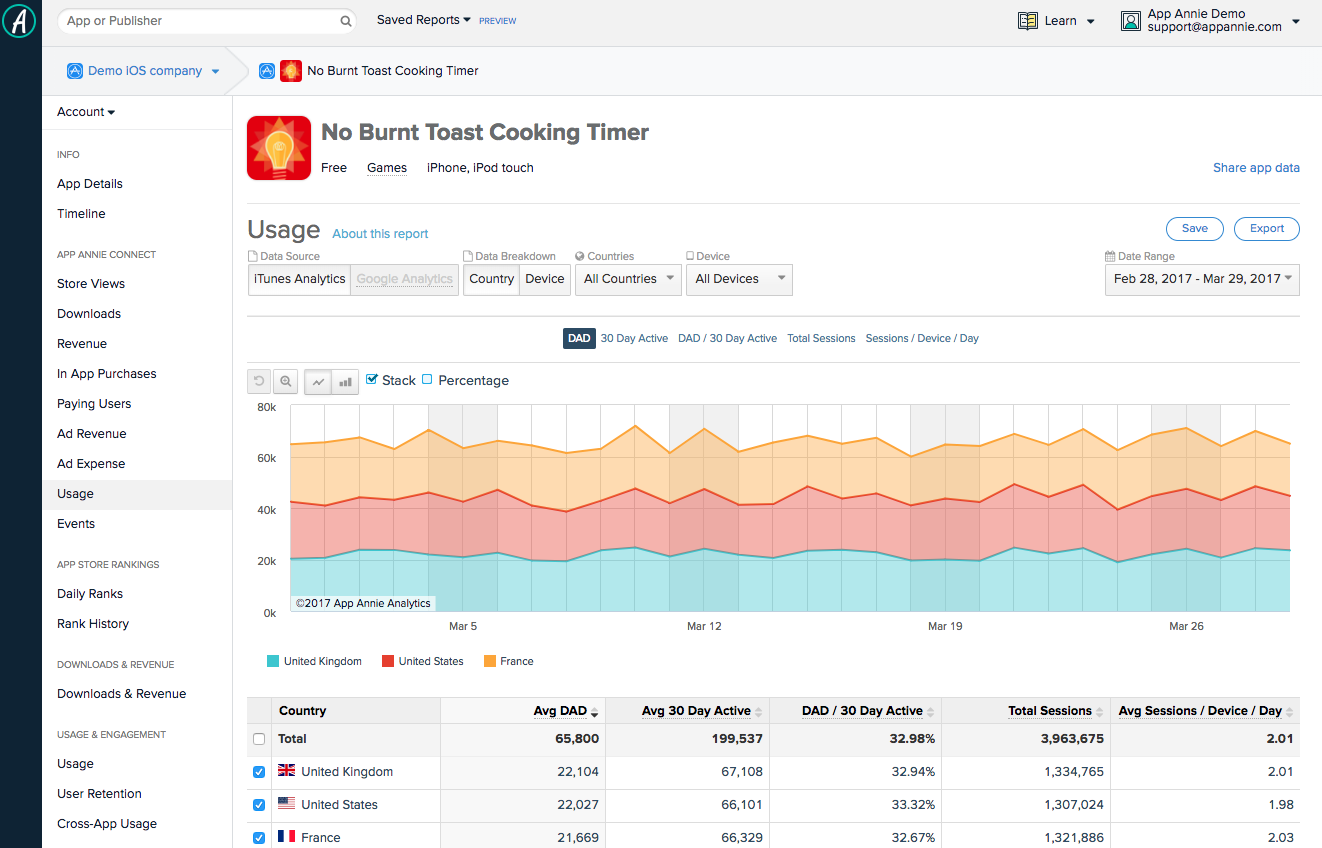Expand the Saved Reports menu

424,20
